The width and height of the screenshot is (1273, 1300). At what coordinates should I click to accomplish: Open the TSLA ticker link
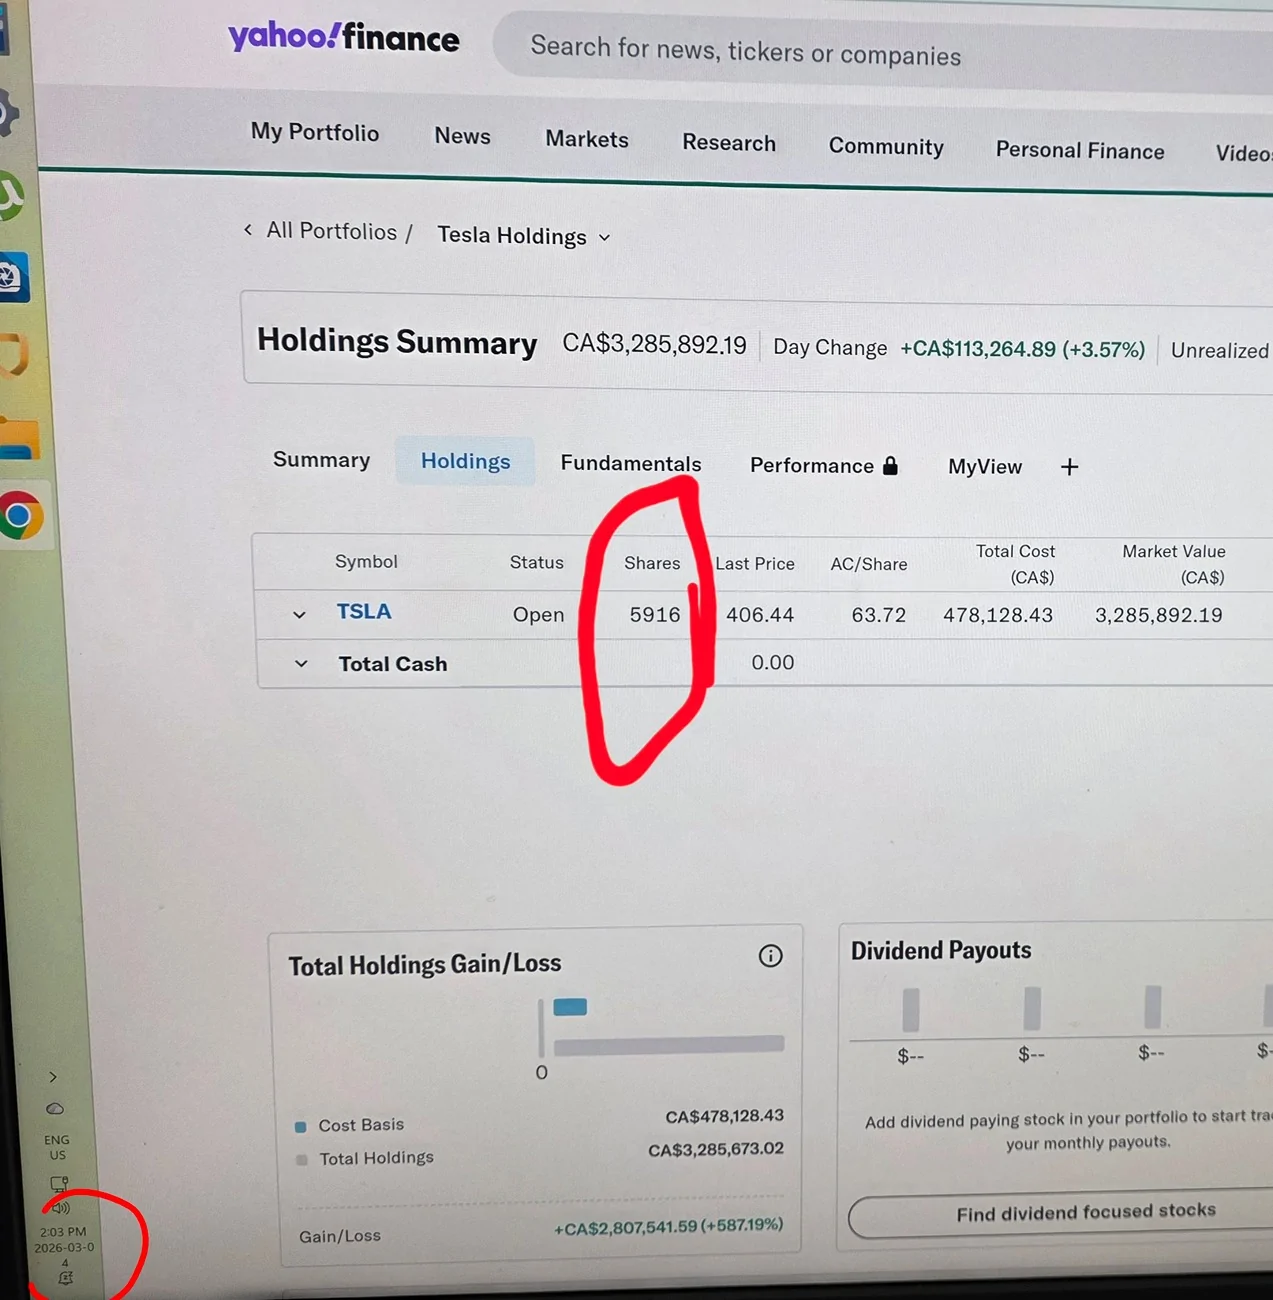click(x=364, y=612)
